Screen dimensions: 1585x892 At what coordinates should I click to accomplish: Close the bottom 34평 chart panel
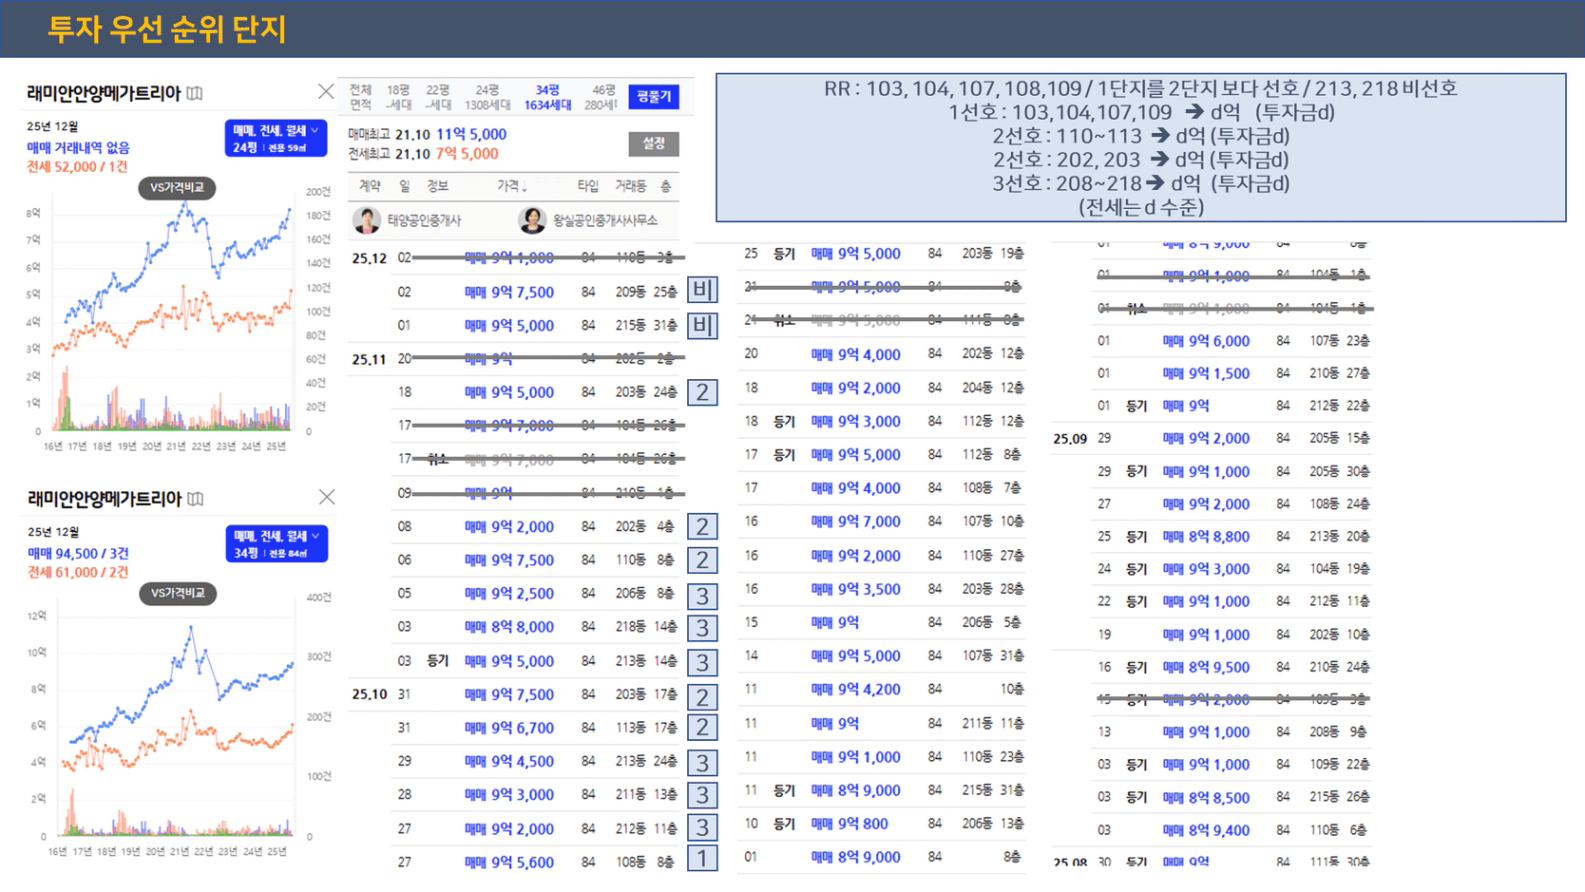[326, 497]
